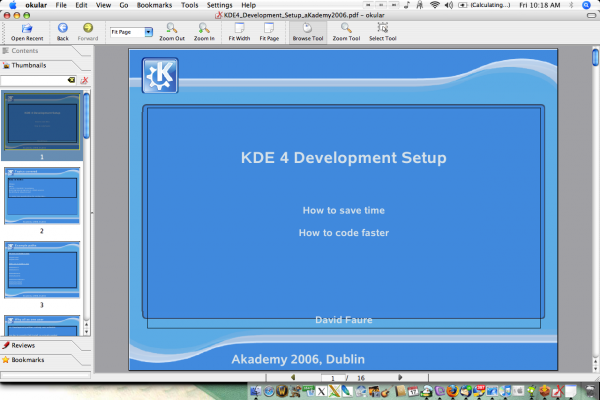Open Finder from the dock
Image resolution: width=600 pixels, height=400 pixels.
[255, 391]
